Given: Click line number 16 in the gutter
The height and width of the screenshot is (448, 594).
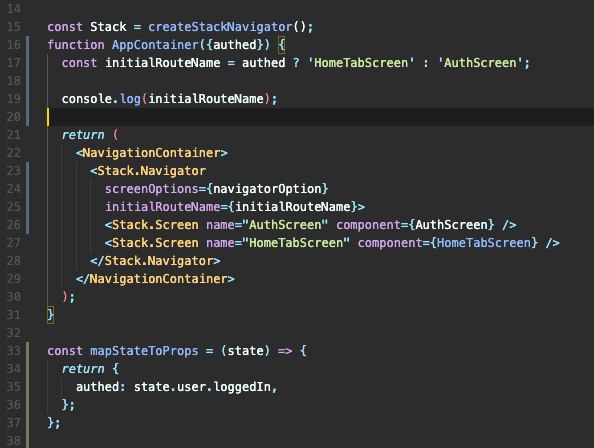Looking at the screenshot, I should (x=14, y=45).
